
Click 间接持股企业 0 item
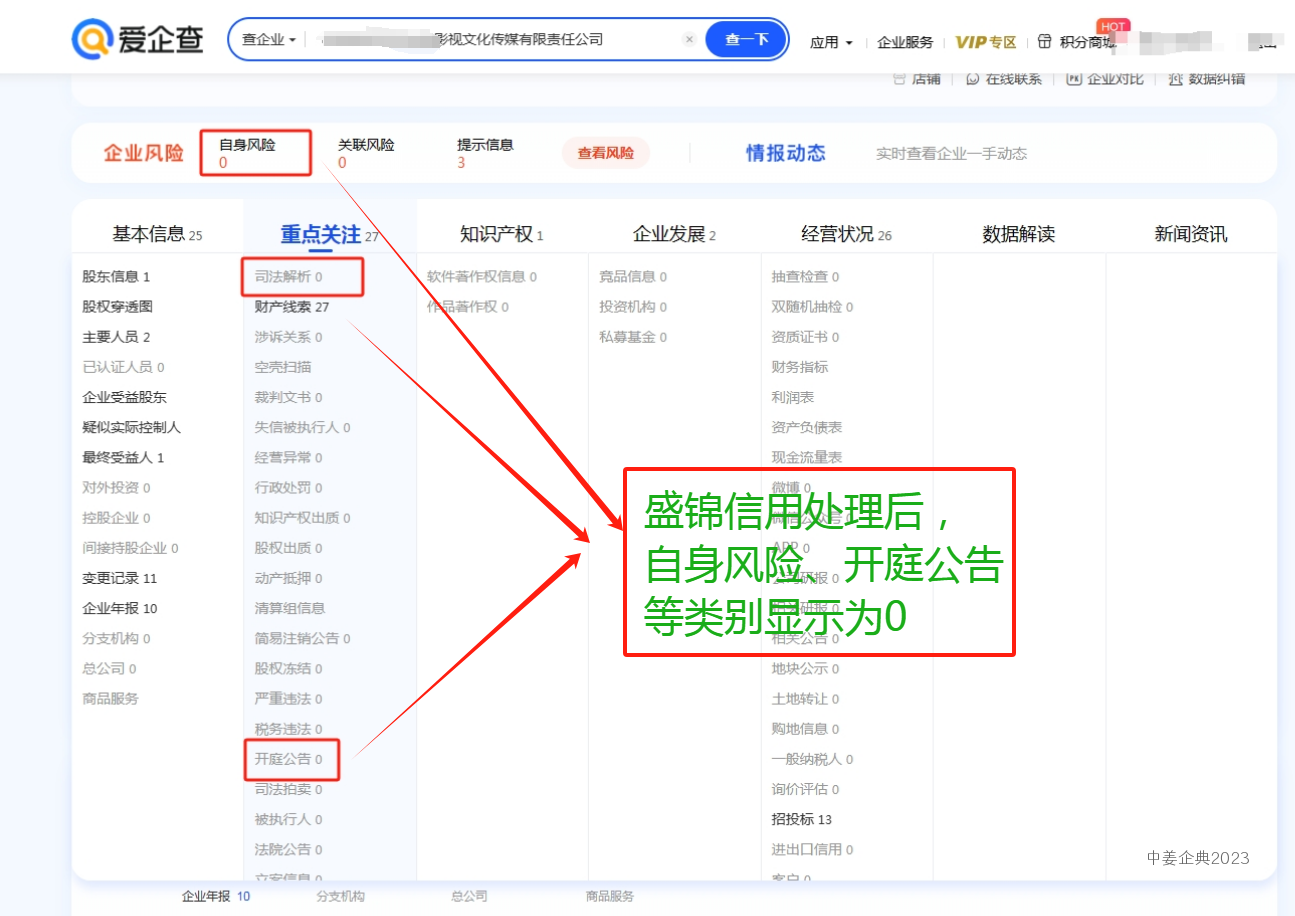pos(130,548)
